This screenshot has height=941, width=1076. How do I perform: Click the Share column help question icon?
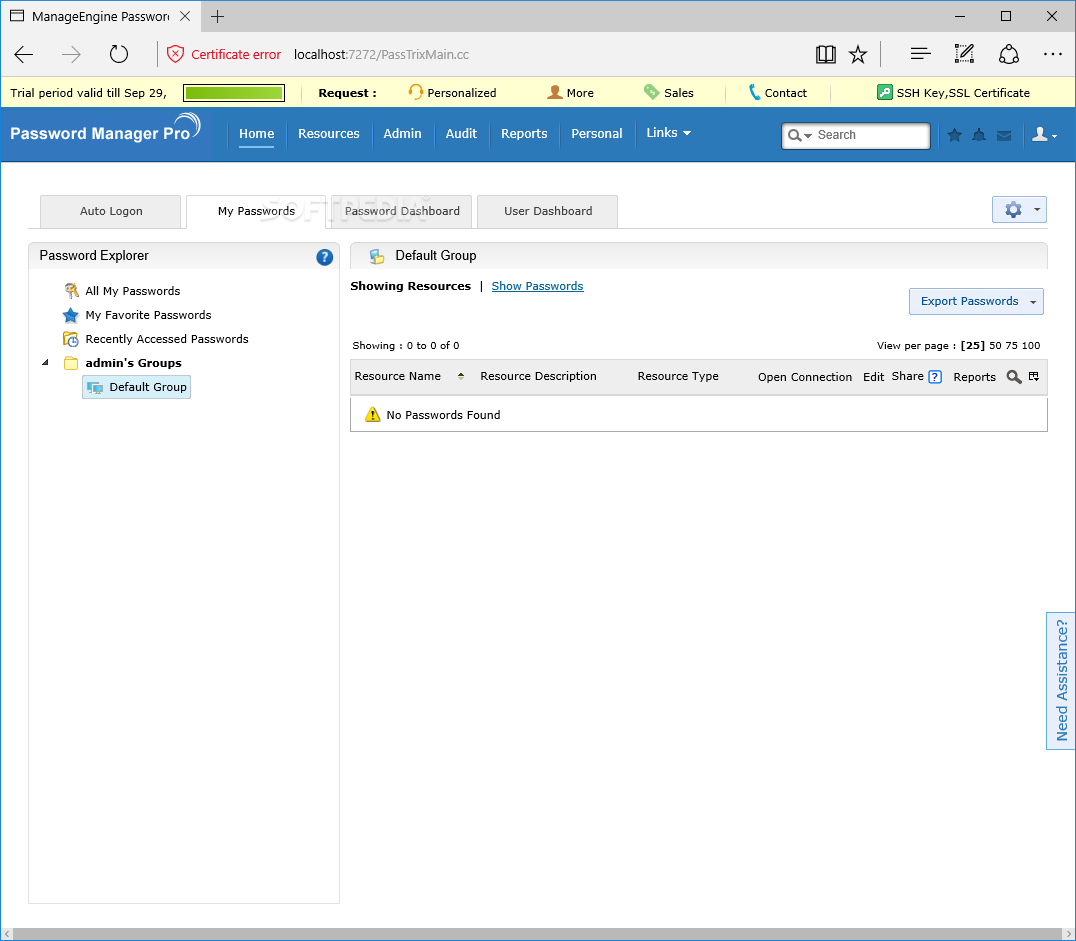click(935, 377)
